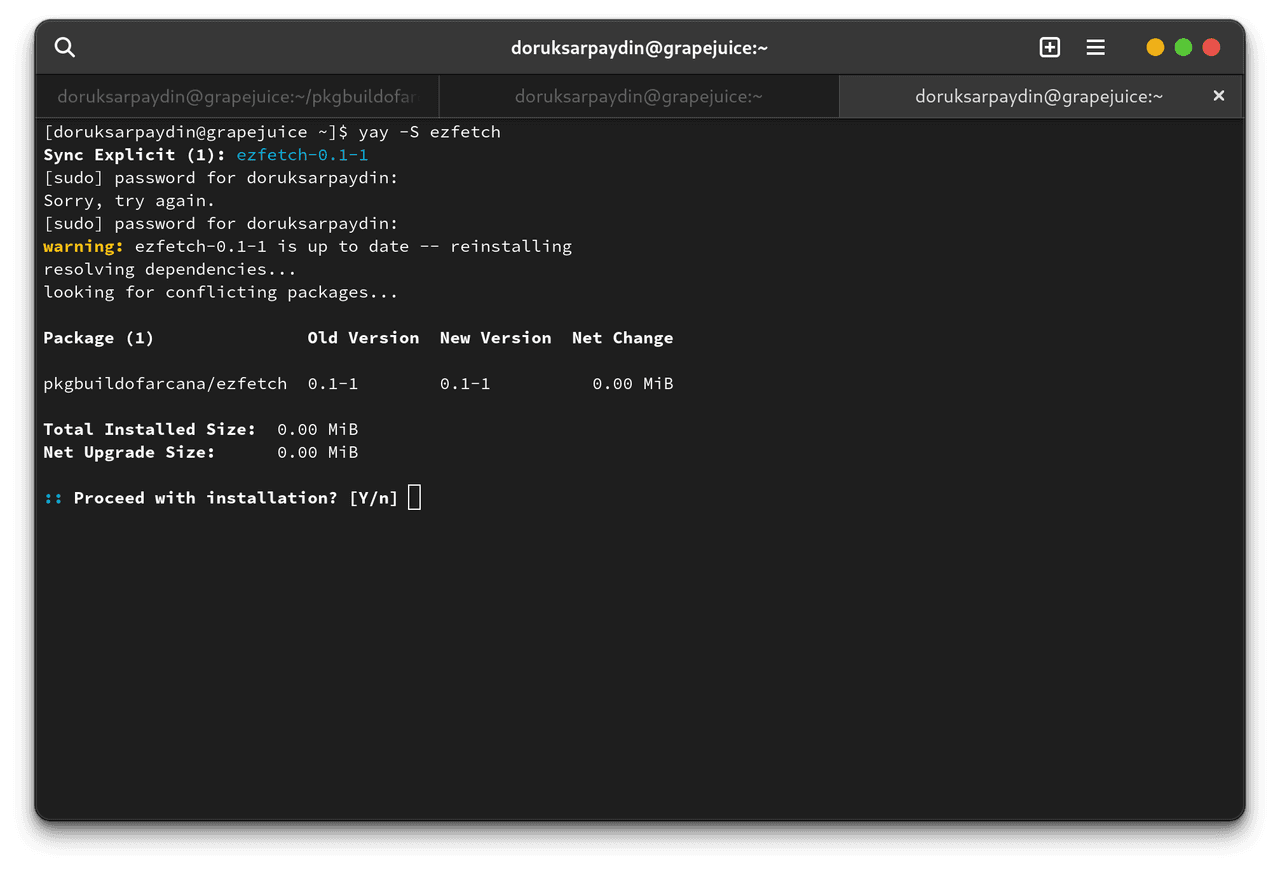
Task: Maximize the window using the green button
Action: click(x=1183, y=47)
